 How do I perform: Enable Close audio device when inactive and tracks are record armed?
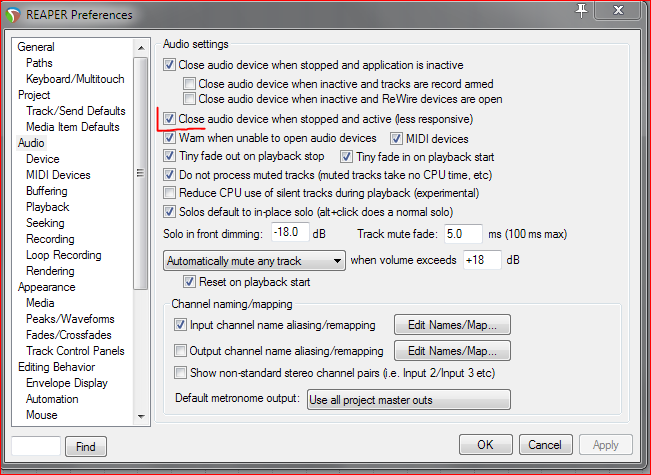coord(189,84)
